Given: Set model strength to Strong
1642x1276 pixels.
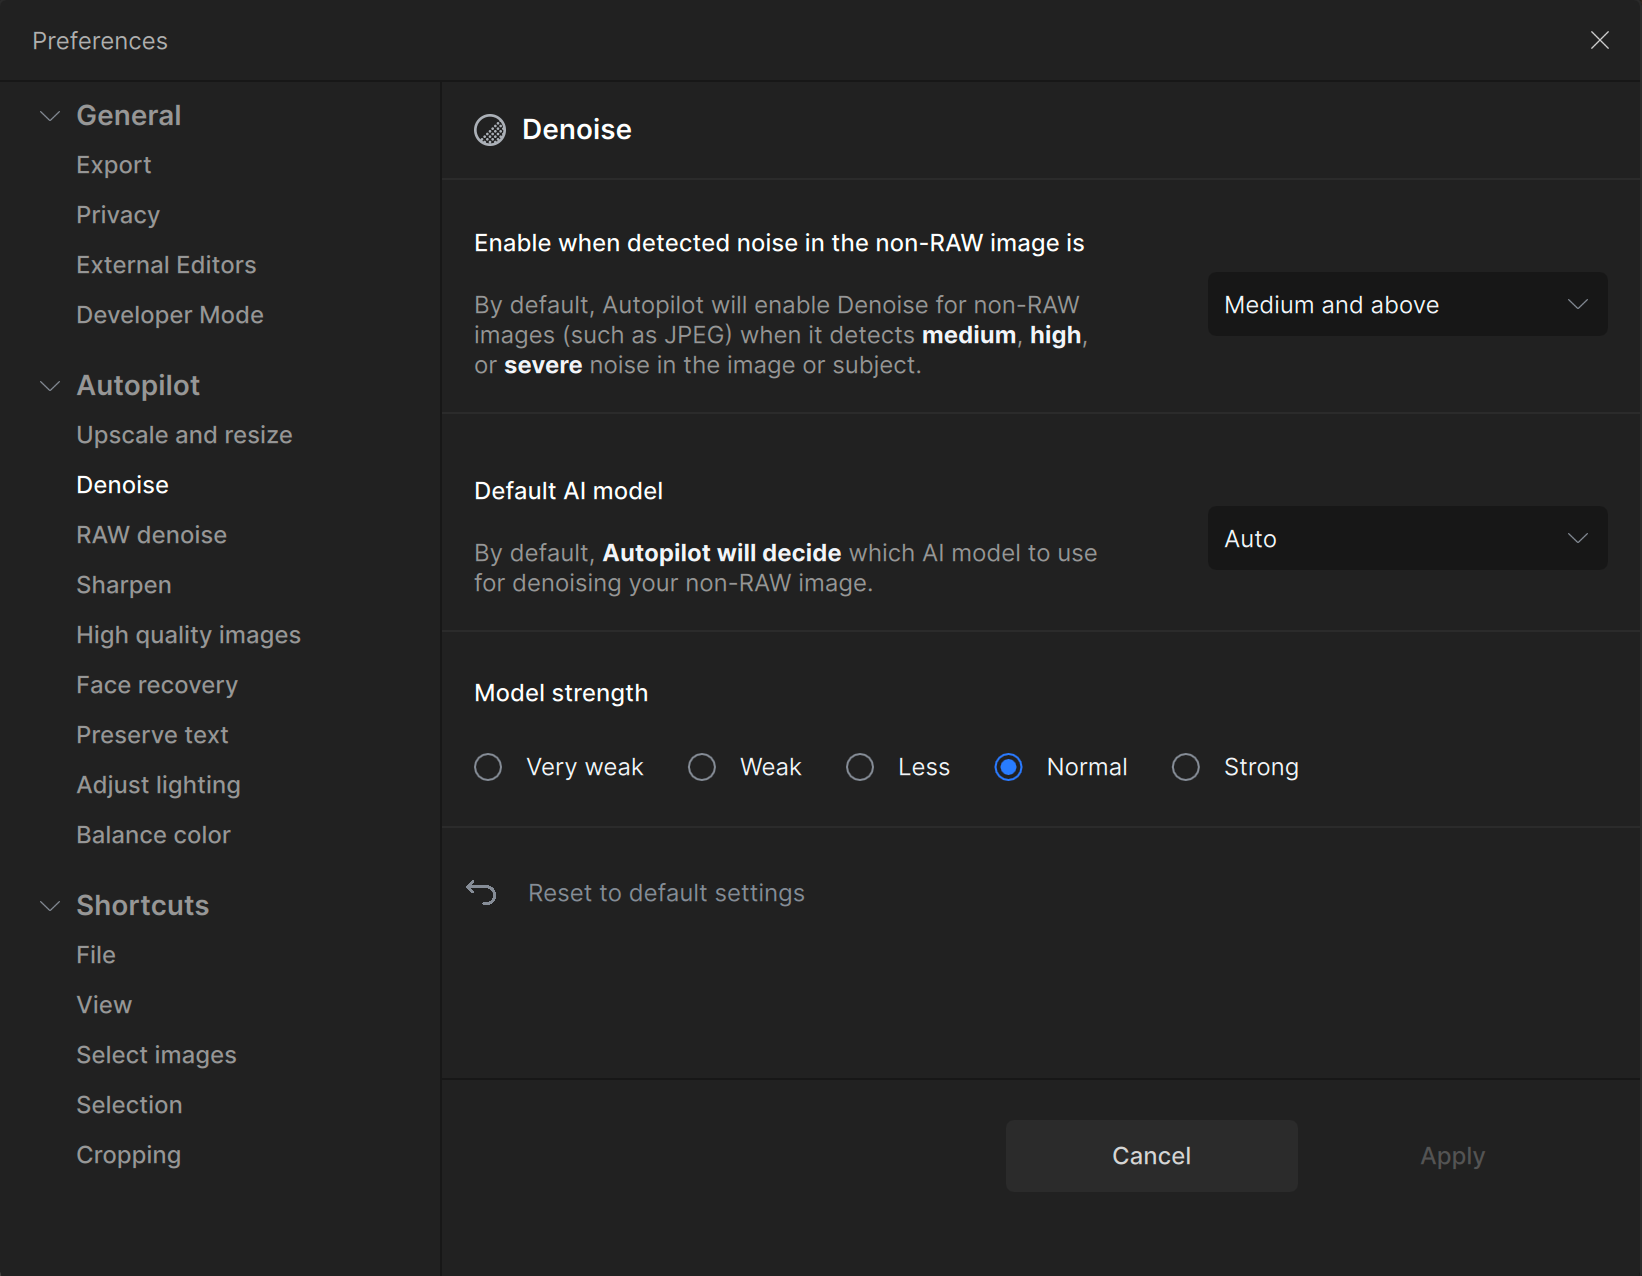Looking at the screenshot, I should pos(1186,767).
